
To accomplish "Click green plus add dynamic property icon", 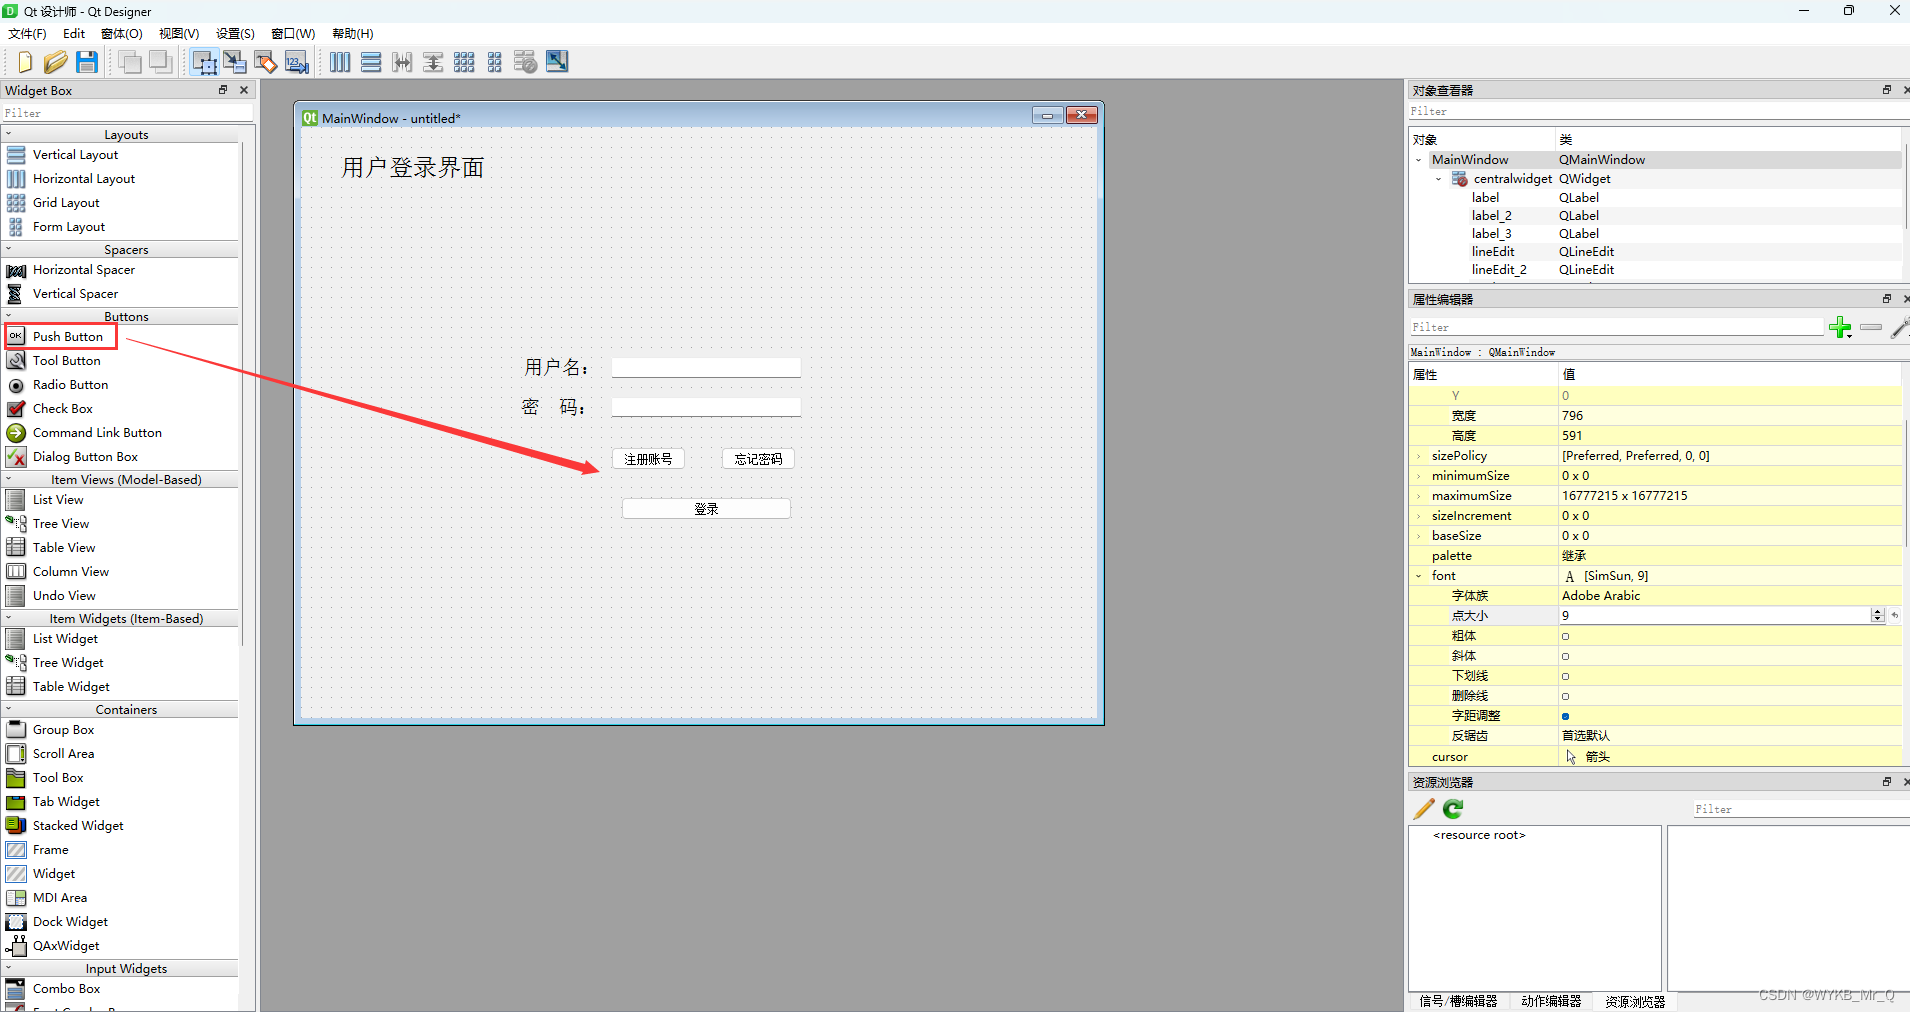I will coord(1839,327).
